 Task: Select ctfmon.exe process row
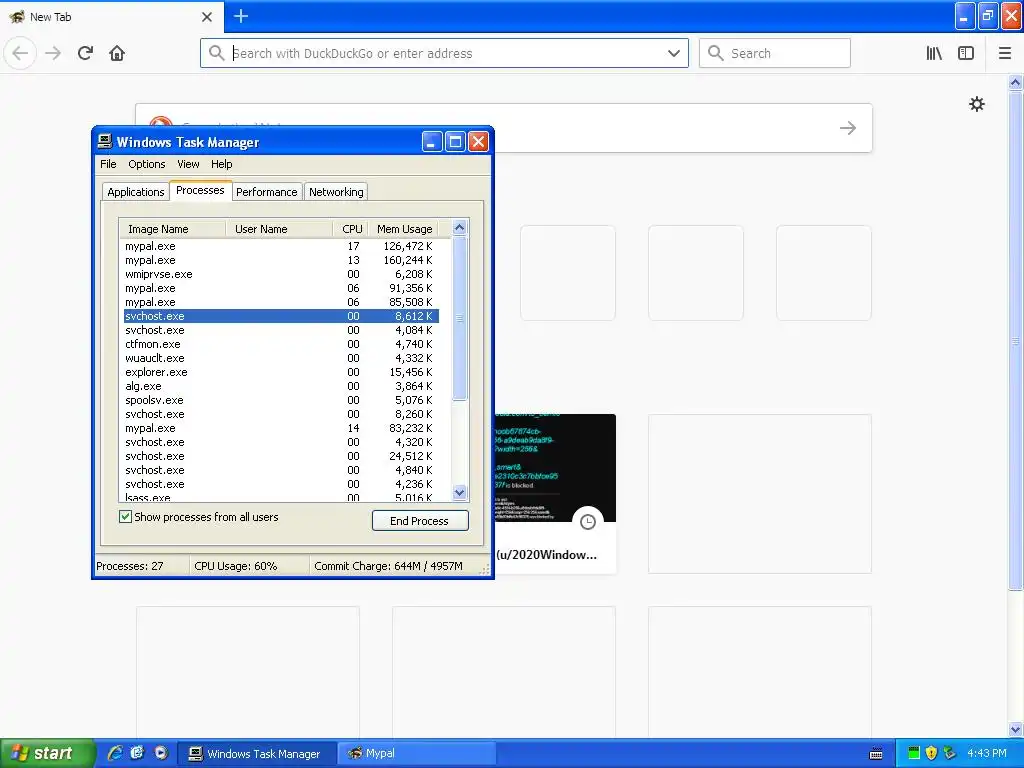(x=281, y=344)
